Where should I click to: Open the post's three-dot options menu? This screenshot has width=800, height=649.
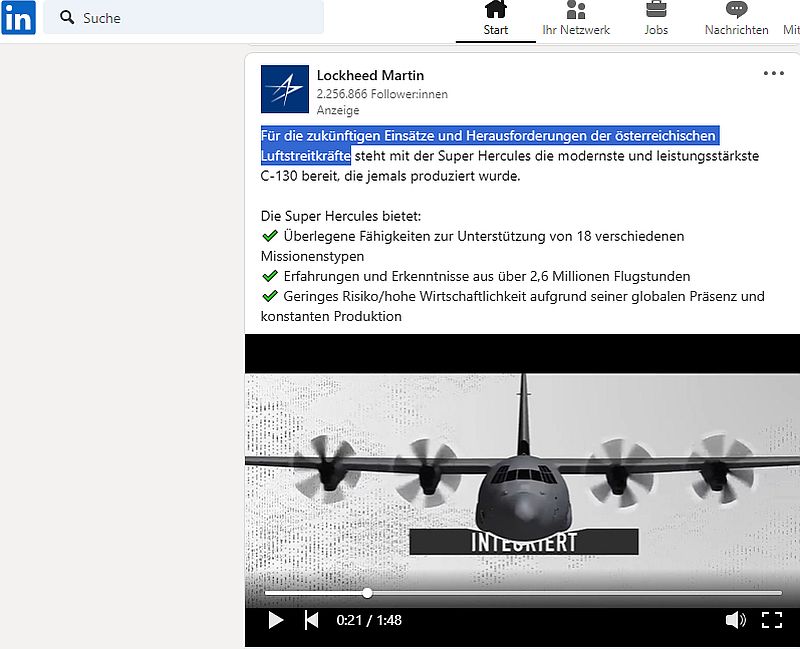[x=773, y=73]
